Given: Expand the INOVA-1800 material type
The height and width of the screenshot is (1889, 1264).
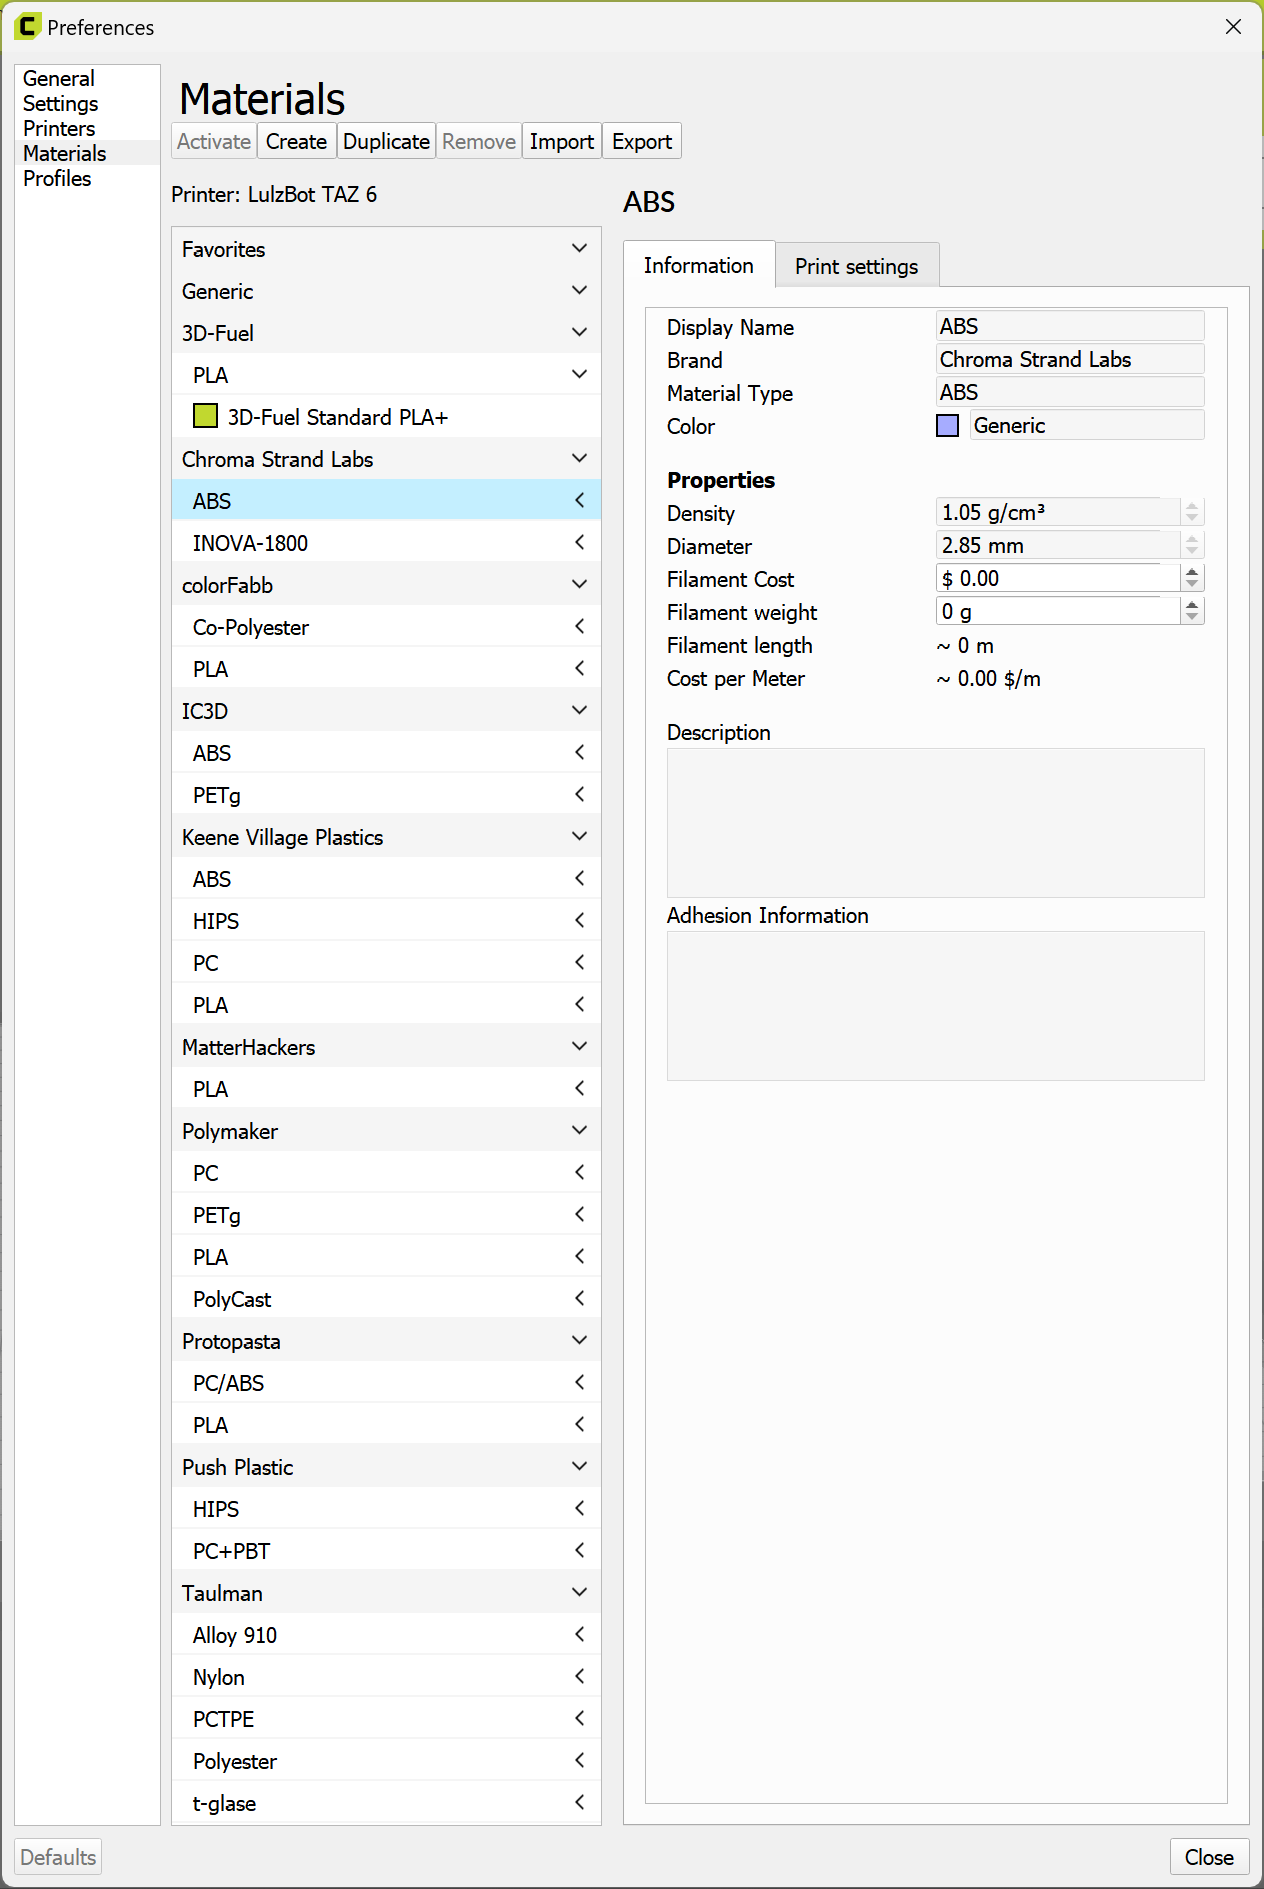Looking at the screenshot, I should click(x=579, y=542).
